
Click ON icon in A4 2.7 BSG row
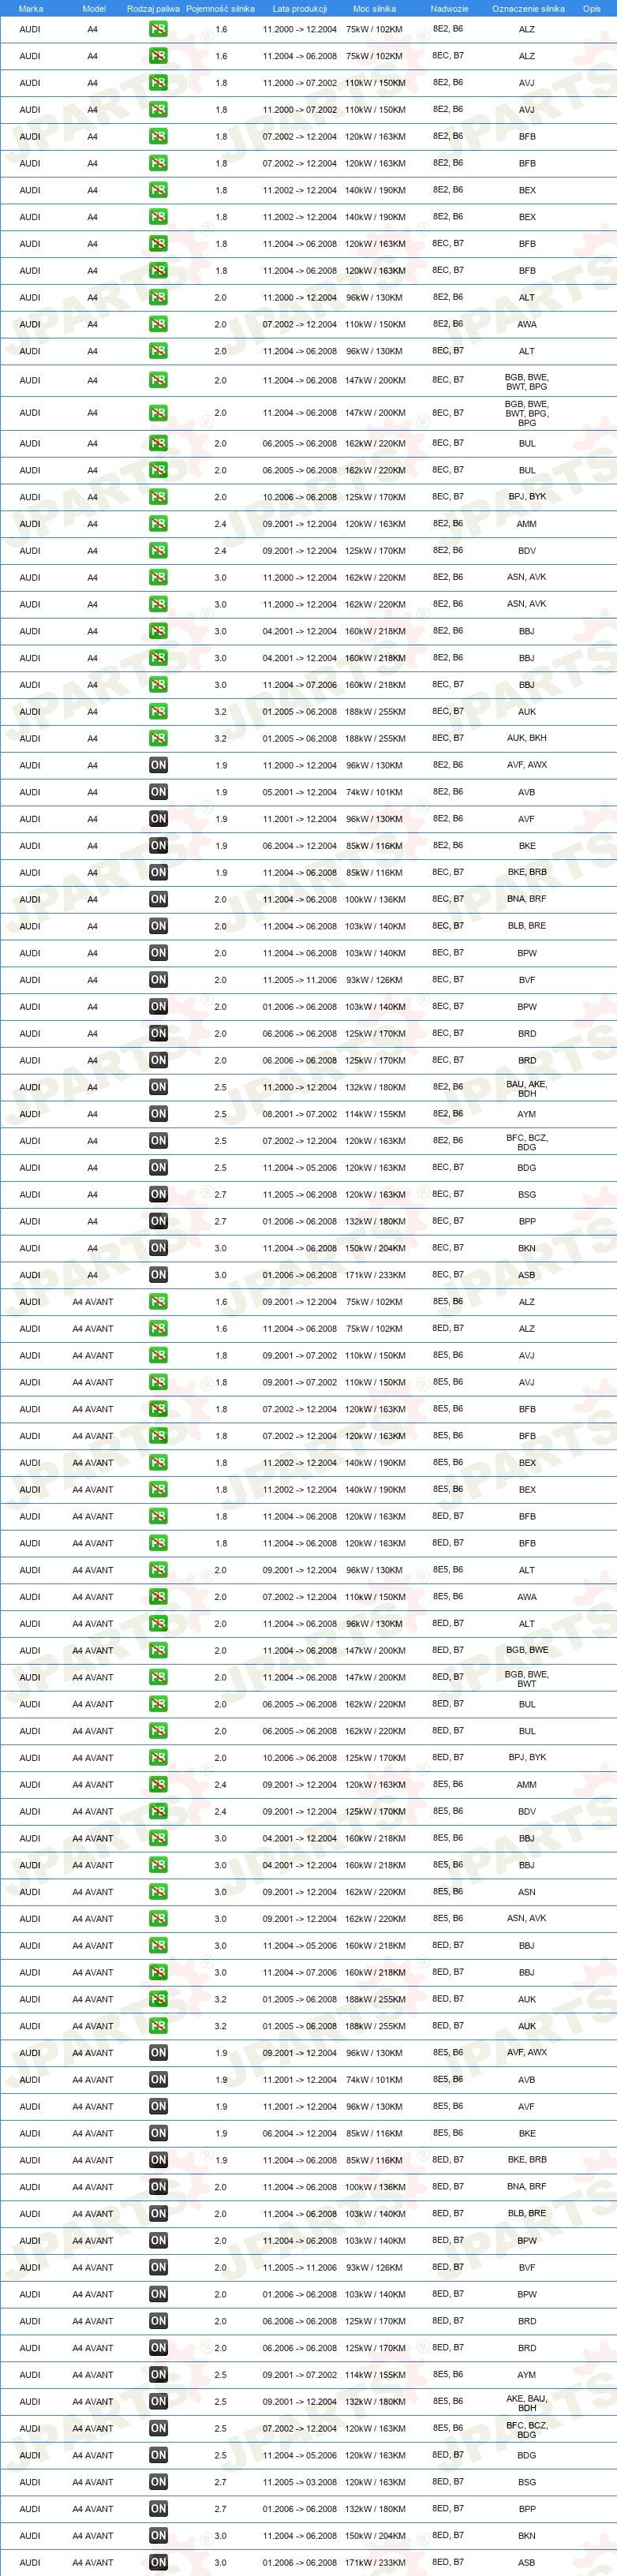(158, 1194)
